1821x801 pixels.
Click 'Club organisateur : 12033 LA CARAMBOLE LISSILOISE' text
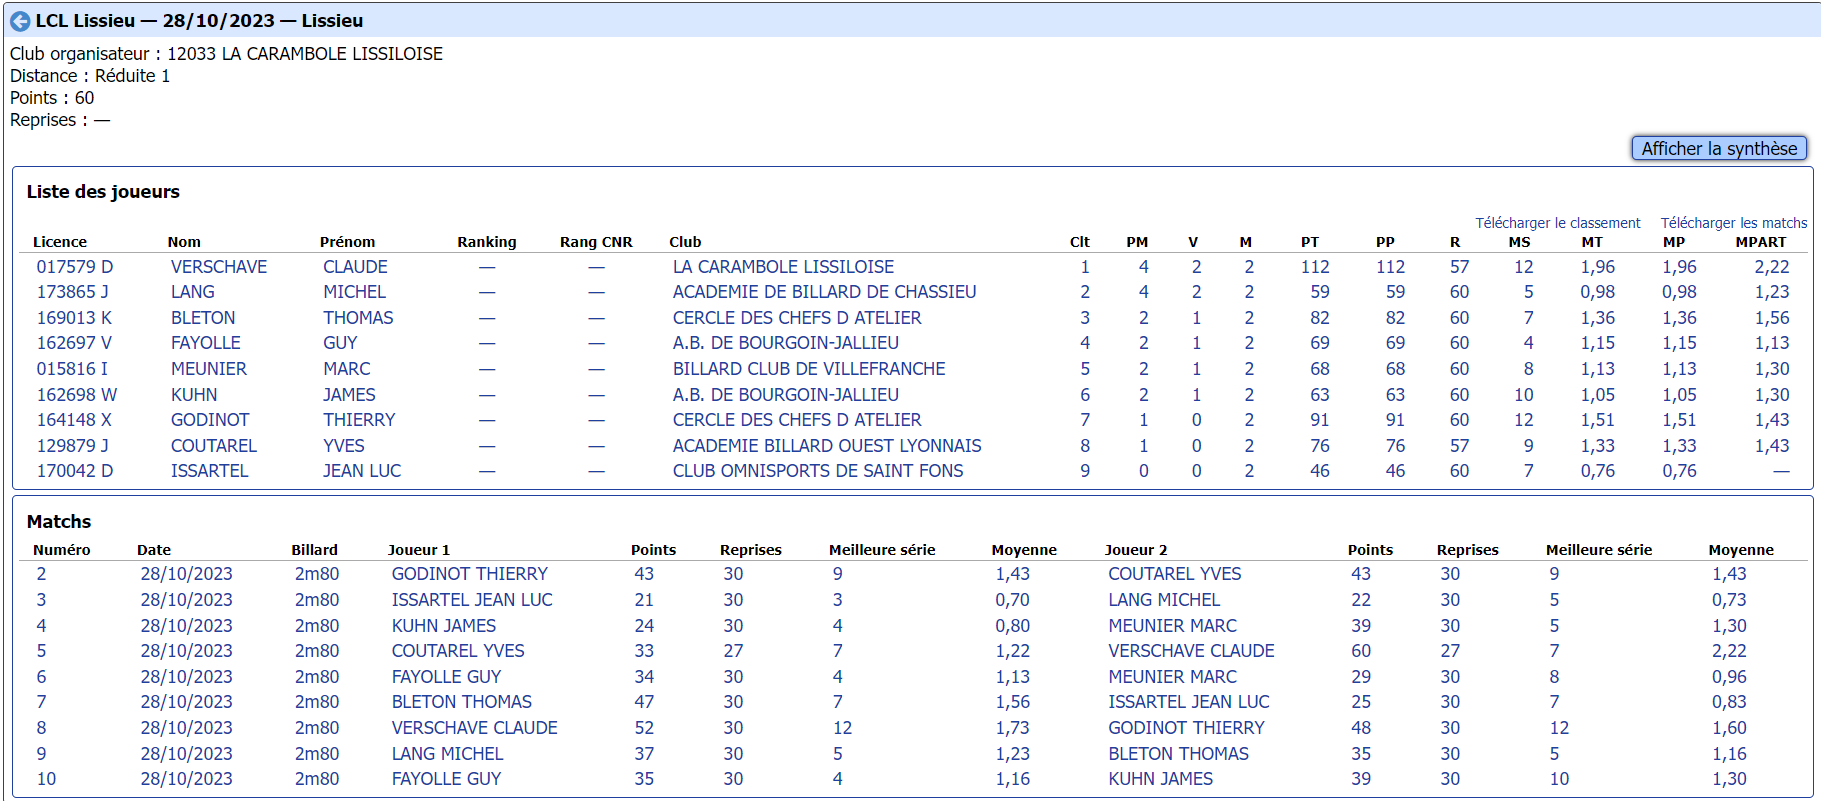click(226, 54)
